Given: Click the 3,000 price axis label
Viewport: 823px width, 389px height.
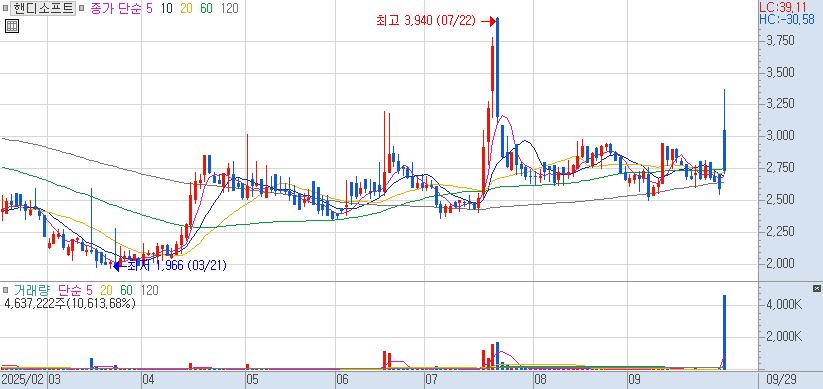Looking at the screenshot, I should tap(779, 136).
